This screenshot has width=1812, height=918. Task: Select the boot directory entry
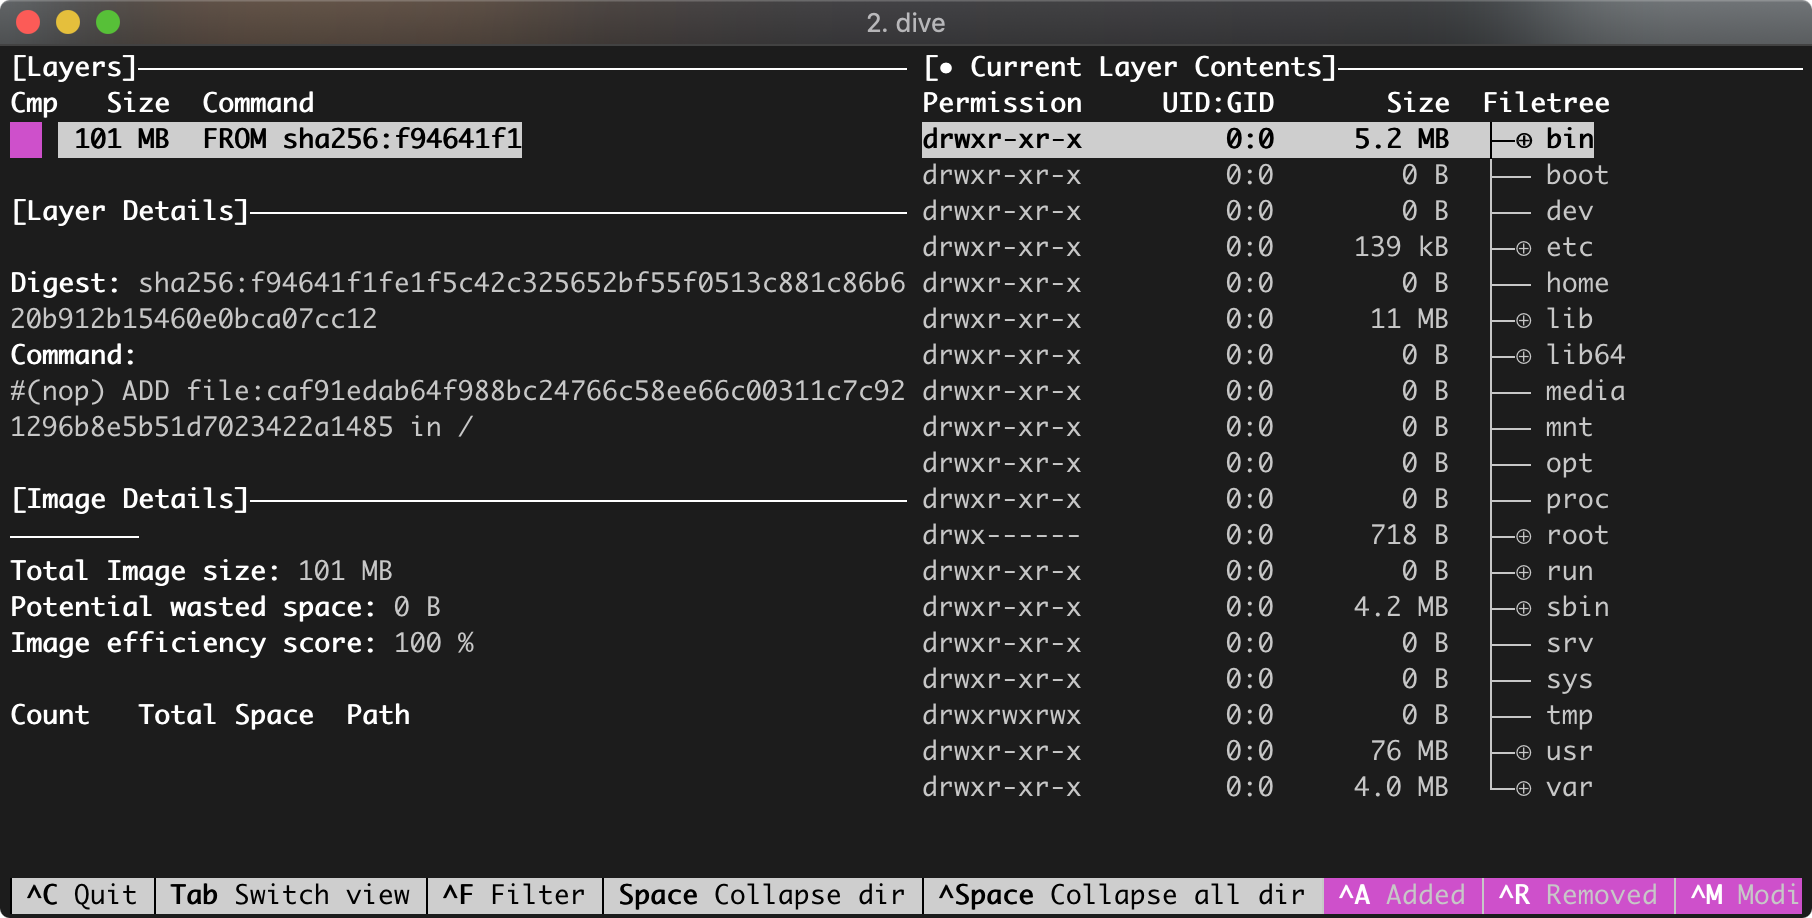point(1575,175)
